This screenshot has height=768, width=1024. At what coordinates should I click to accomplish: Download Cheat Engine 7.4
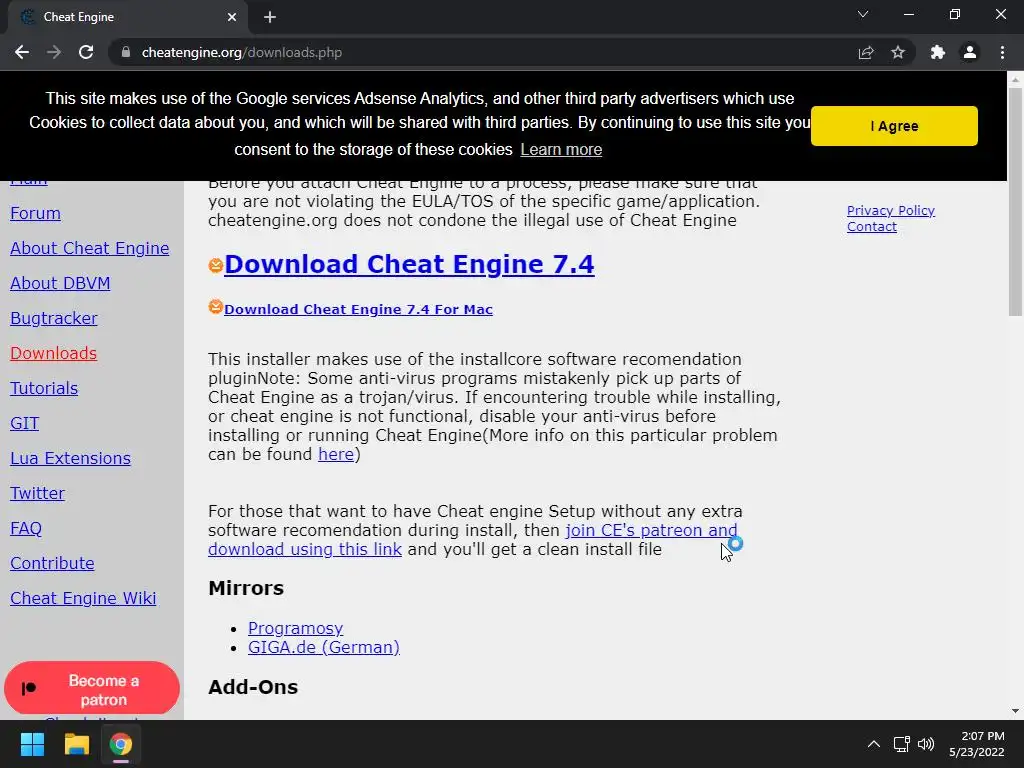[x=409, y=264]
